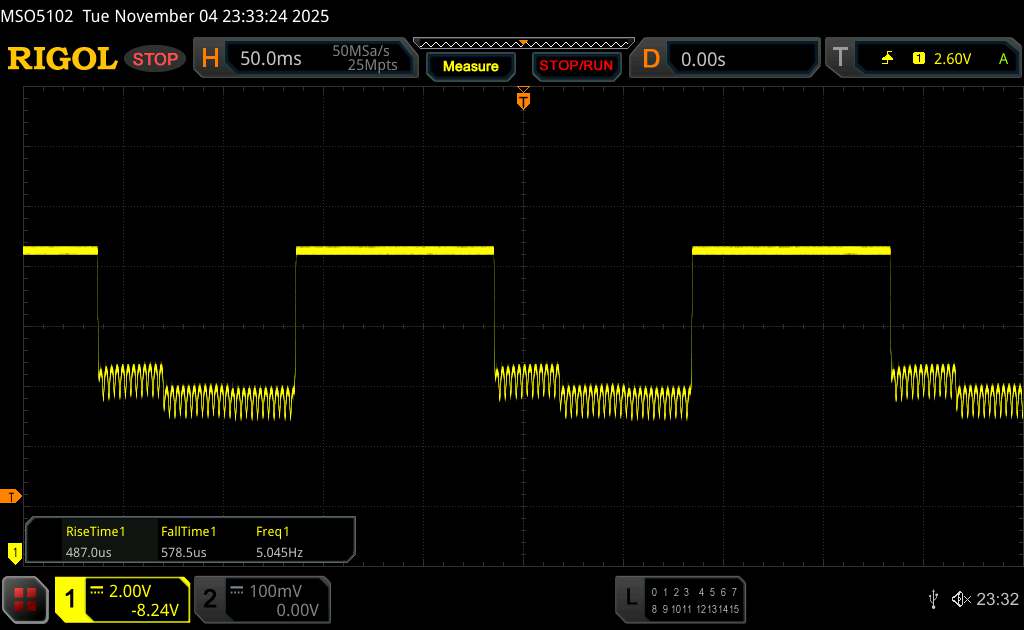Click the orange D delay icon
Viewport: 1024px width, 630px height.
tap(651, 59)
